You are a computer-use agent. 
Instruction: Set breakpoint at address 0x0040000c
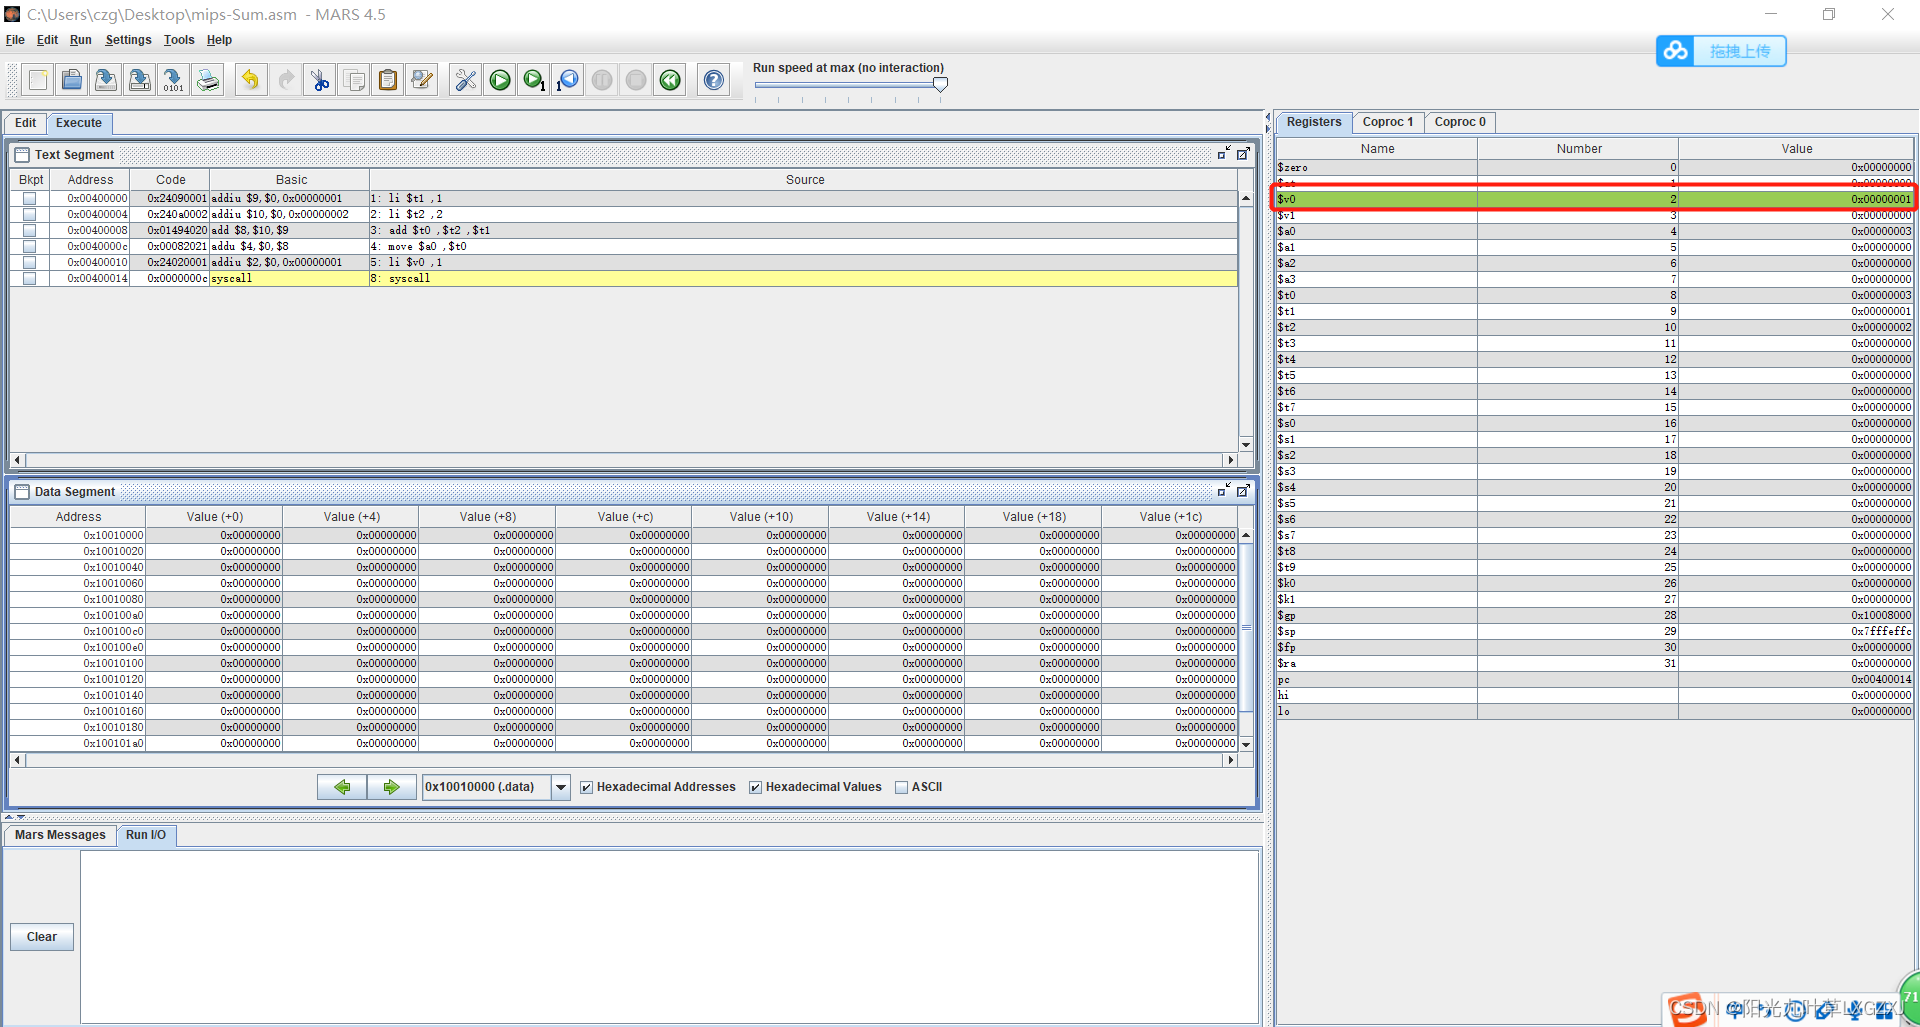point(29,246)
